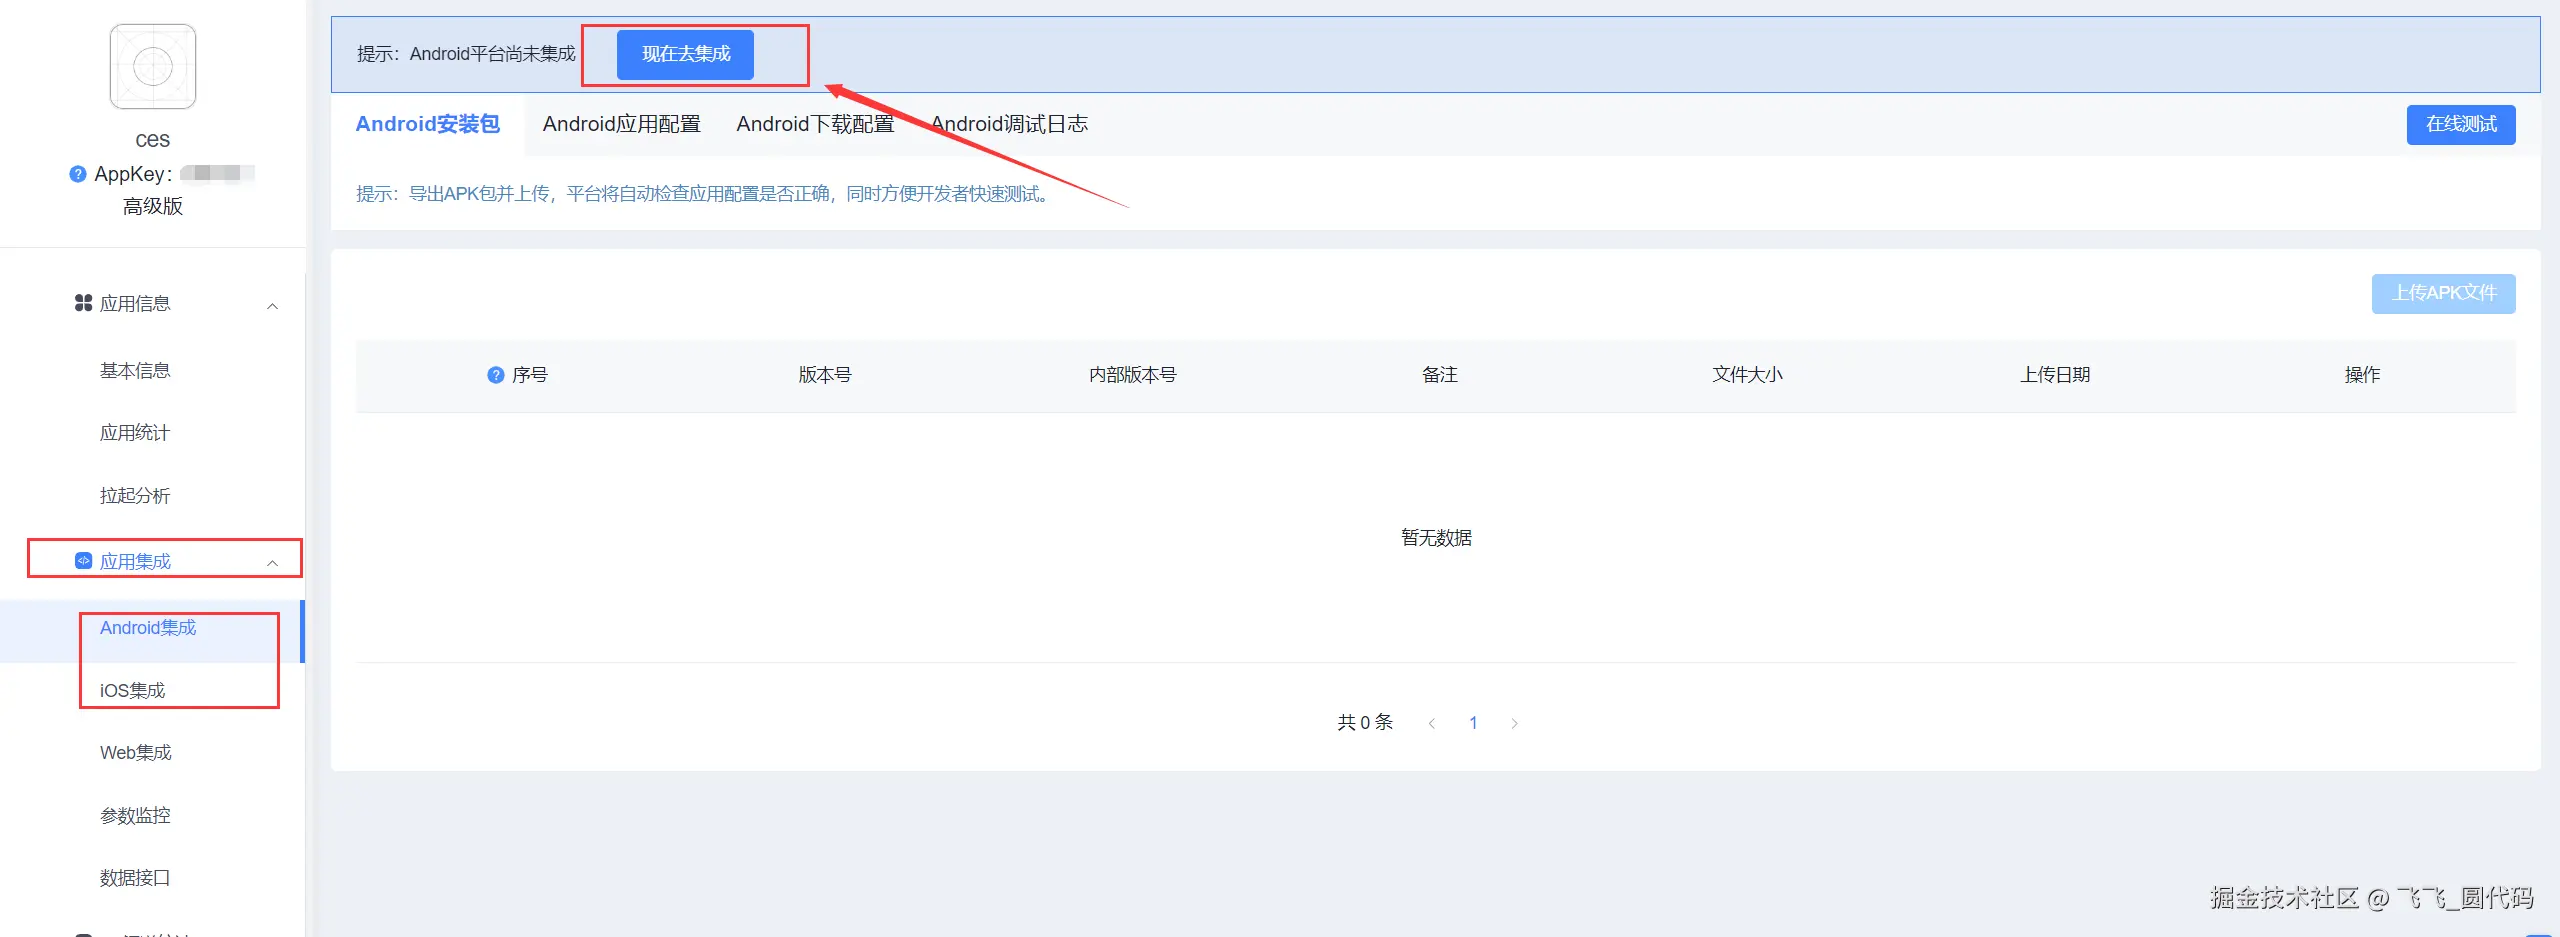Click the ces app logo thumbnail
Image resolution: width=2560 pixels, height=937 pixels.
pyautogui.click(x=153, y=67)
